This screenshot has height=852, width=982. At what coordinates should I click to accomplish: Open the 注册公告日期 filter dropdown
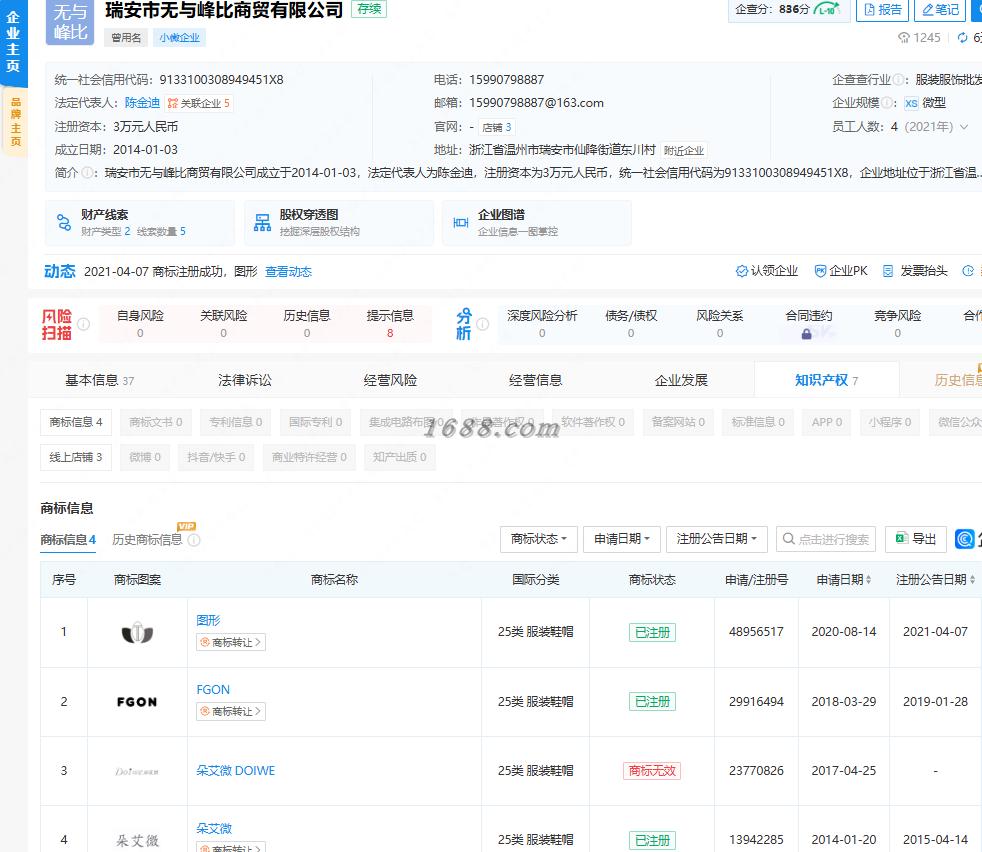(717, 539)
